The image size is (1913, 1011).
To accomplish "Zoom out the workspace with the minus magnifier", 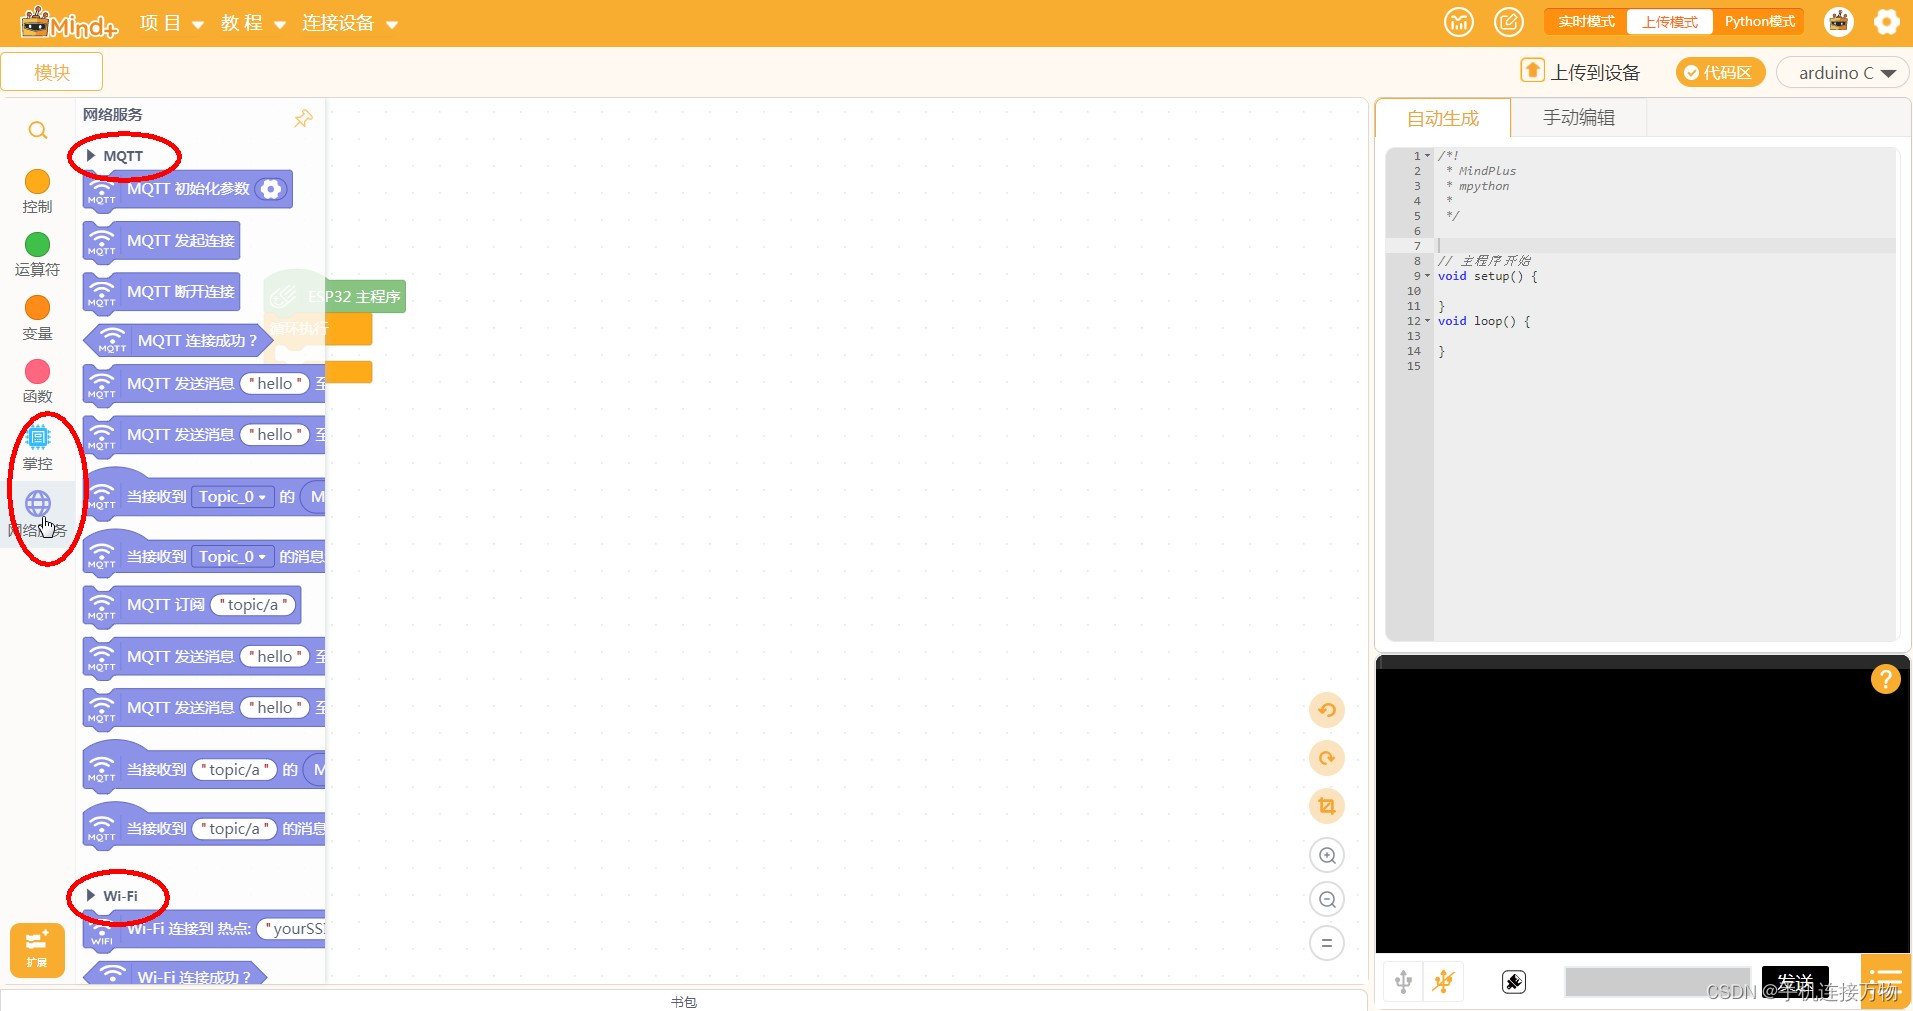I will pyautogui.click(x=1327, y=899).
